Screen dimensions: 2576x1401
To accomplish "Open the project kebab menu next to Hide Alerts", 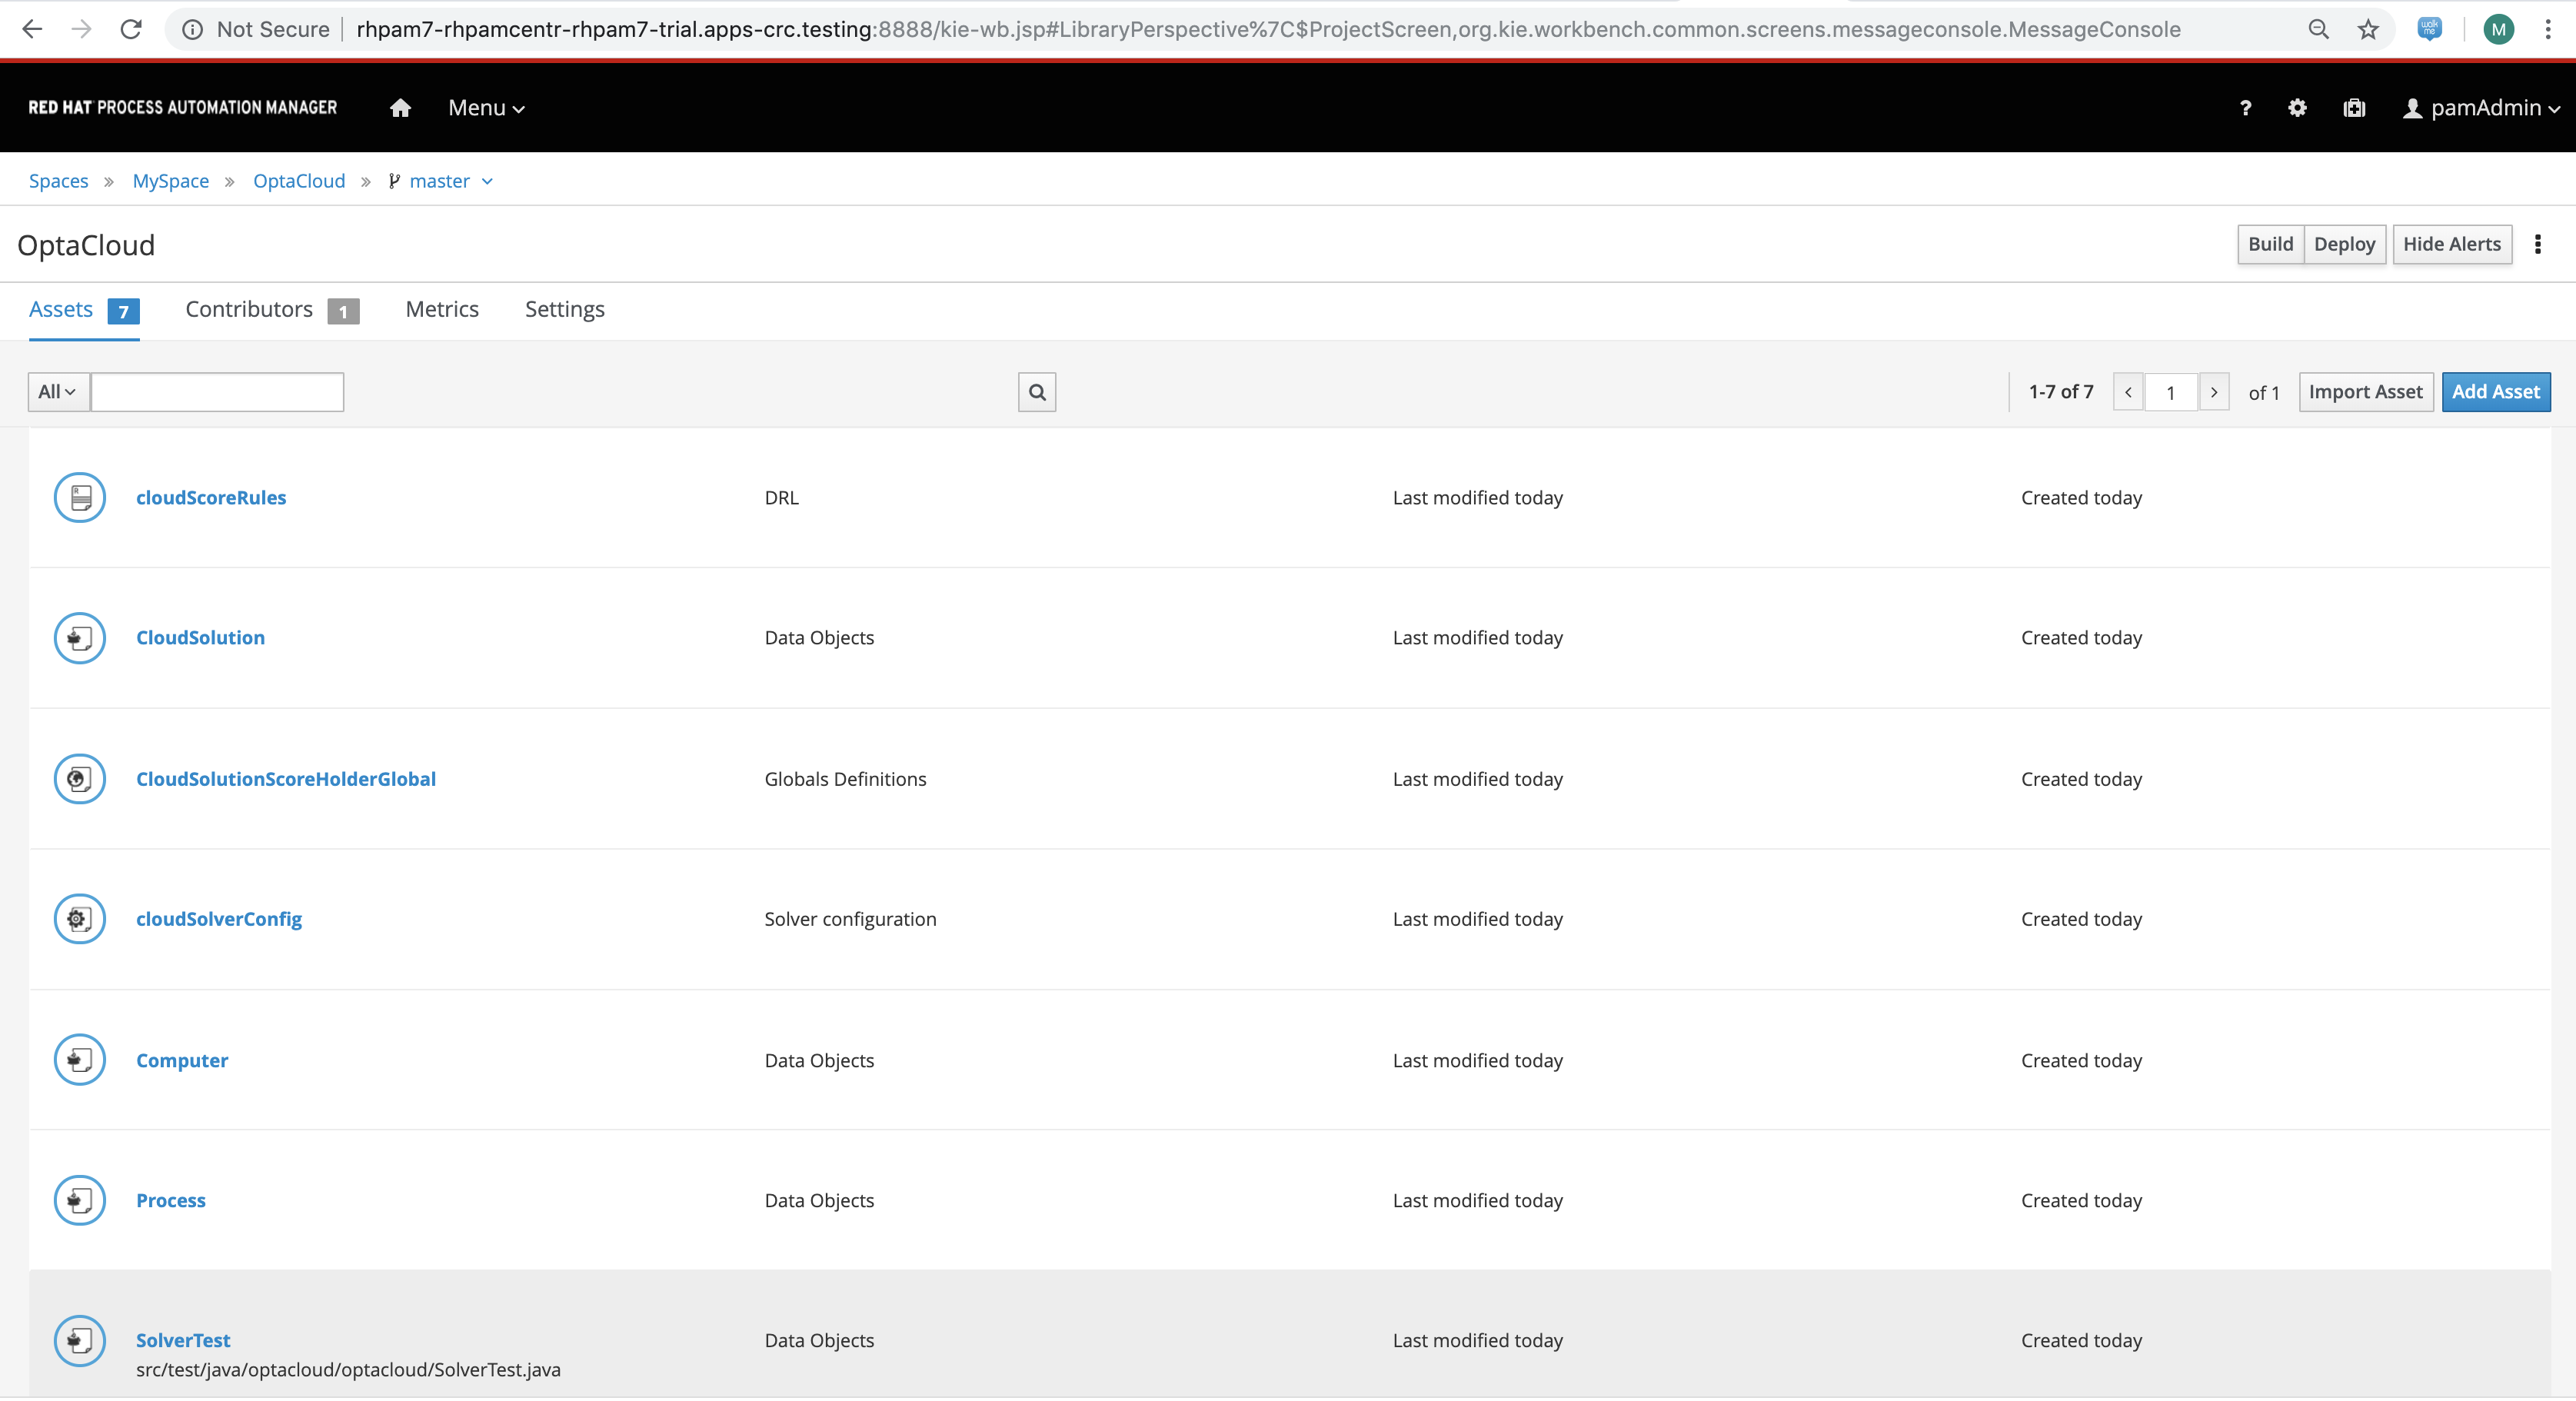I will (x=2538, y=244).
